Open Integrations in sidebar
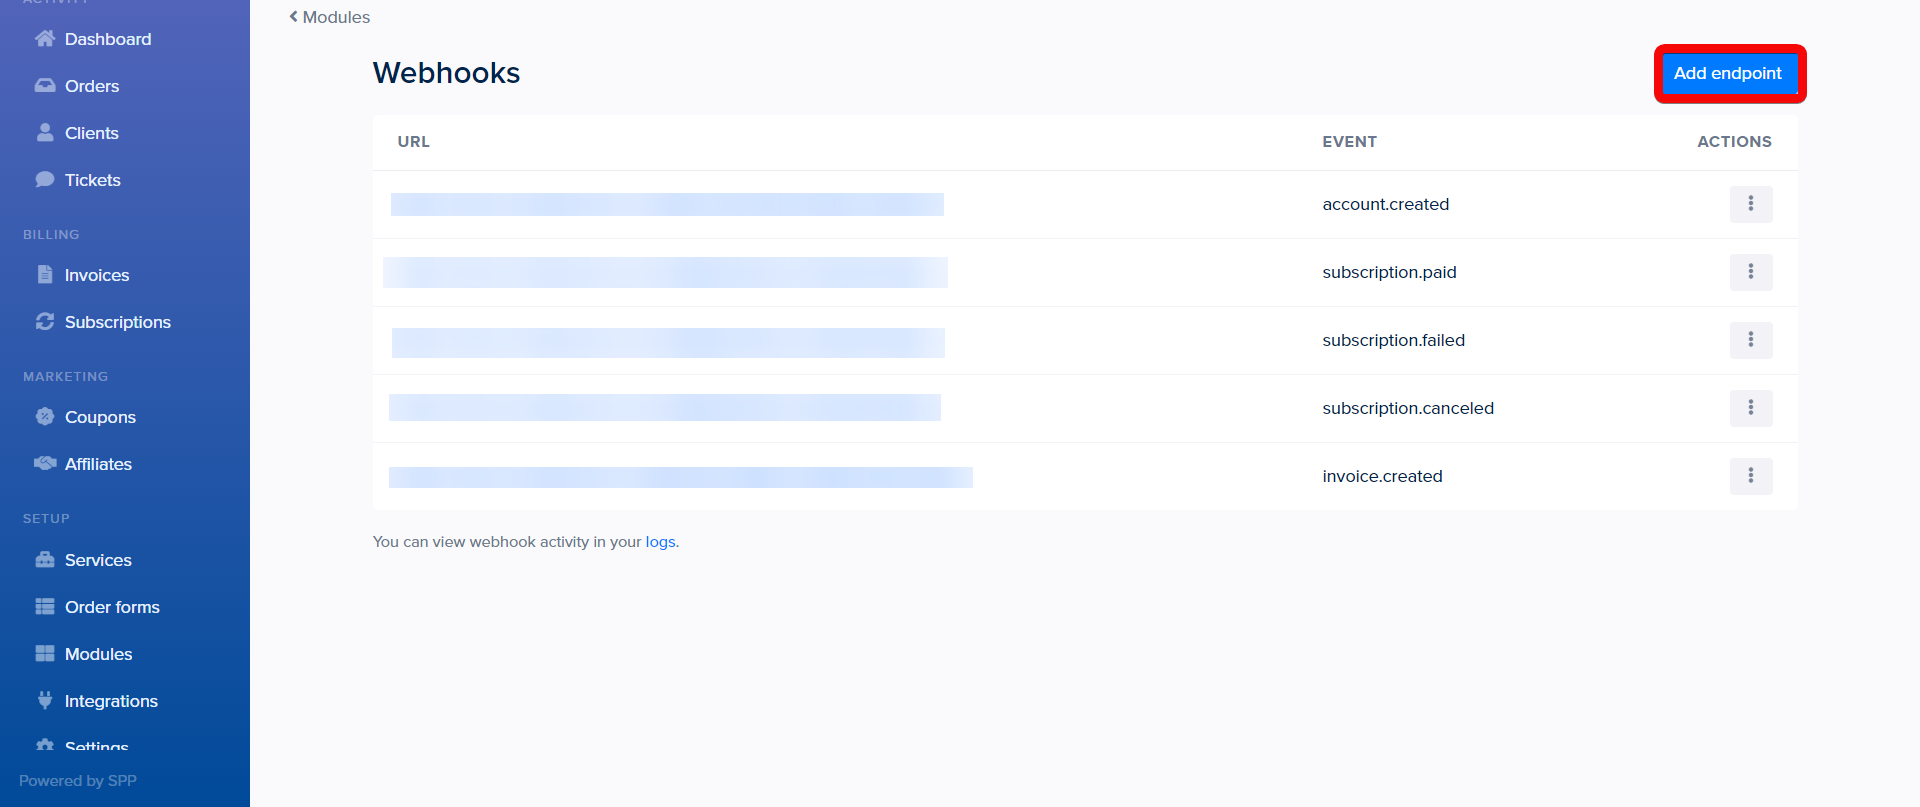Viewport: 1920px width, 807px height. click(x=111, y=701)
